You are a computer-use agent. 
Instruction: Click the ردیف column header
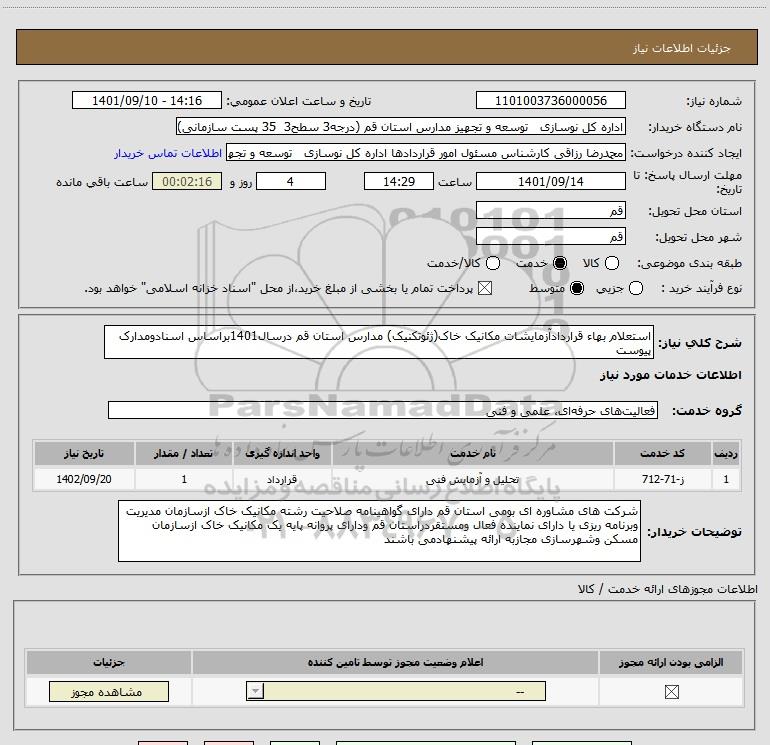coord(726,453)
